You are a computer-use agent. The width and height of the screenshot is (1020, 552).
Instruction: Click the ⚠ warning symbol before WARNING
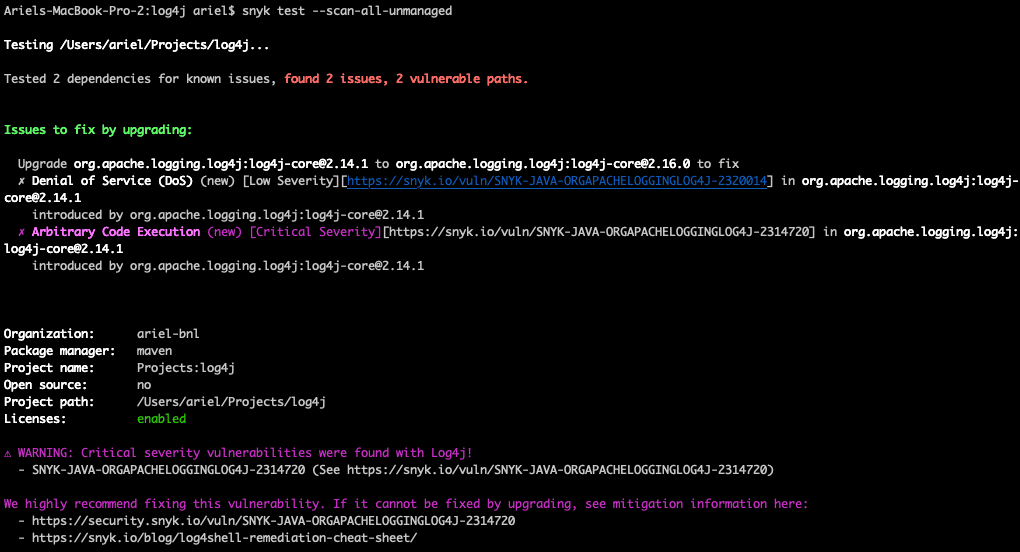8,453
